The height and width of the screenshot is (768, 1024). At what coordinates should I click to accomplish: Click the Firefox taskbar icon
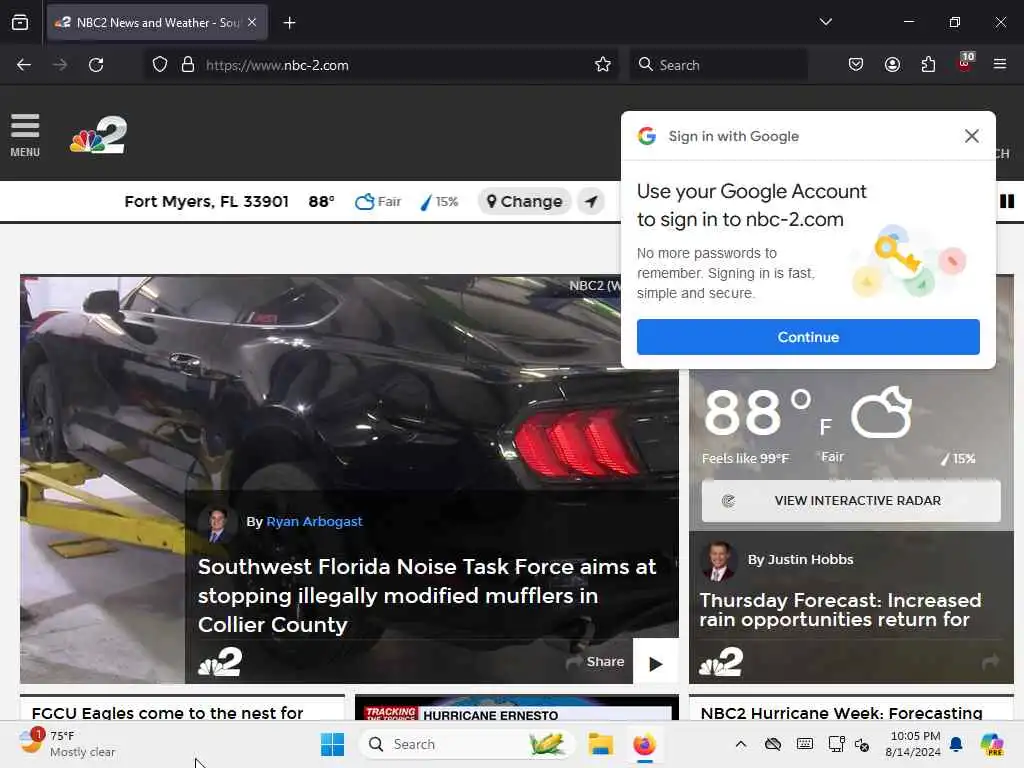pos(644,744)
